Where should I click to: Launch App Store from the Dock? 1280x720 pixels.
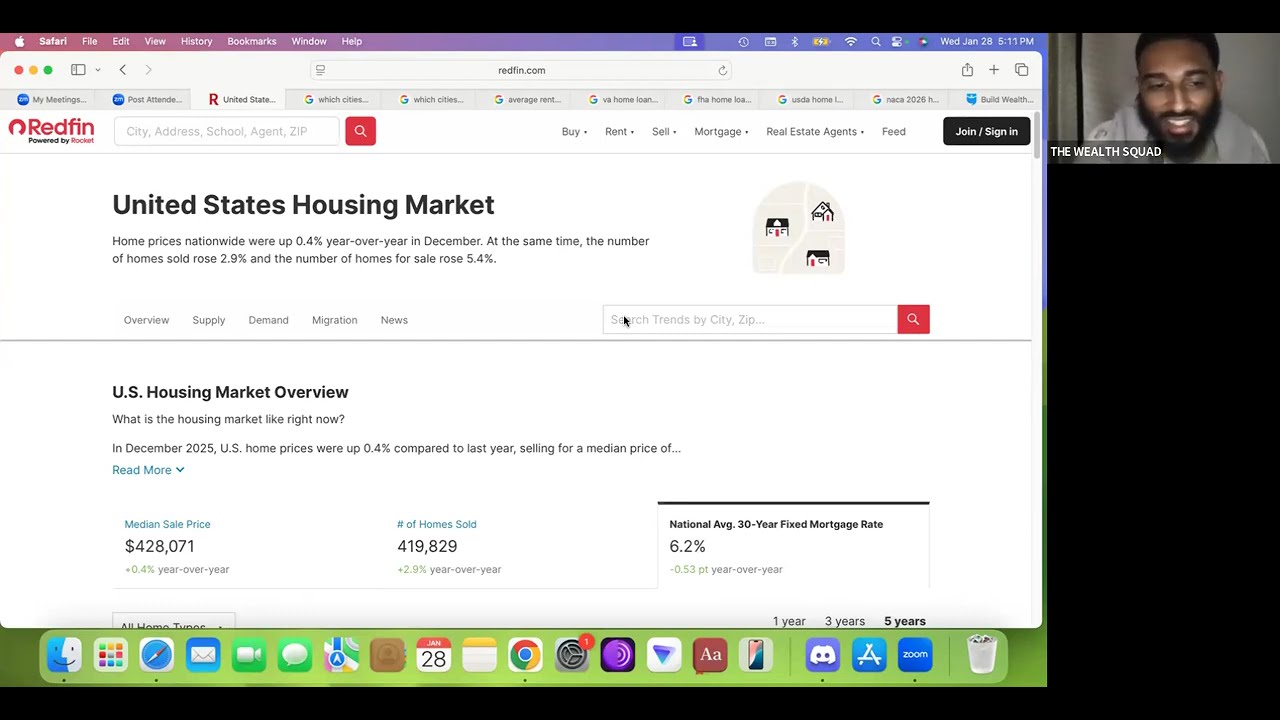click(x=869, y=656)
